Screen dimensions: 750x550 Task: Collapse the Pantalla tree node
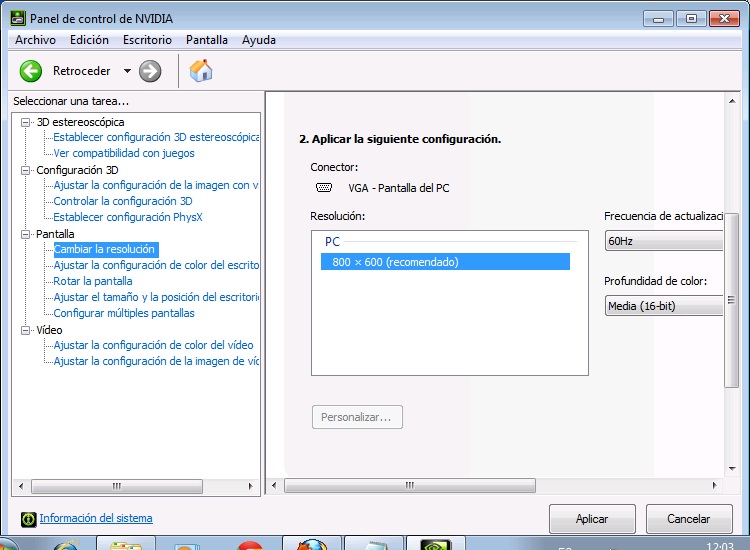[x=26, y=234]
